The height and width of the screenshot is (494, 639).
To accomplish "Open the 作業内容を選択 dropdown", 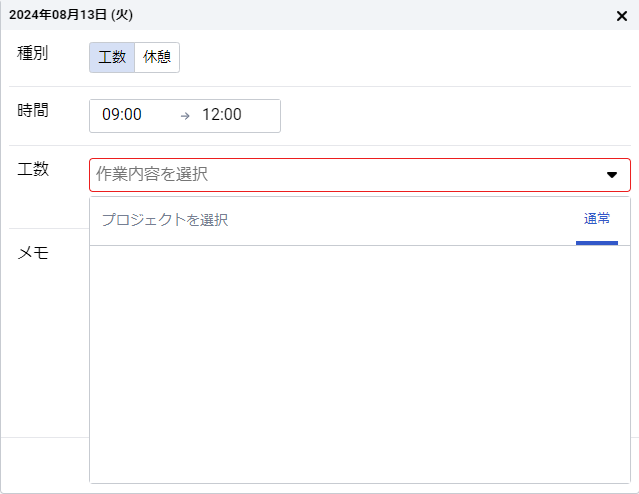I will (x=360, y=175).
